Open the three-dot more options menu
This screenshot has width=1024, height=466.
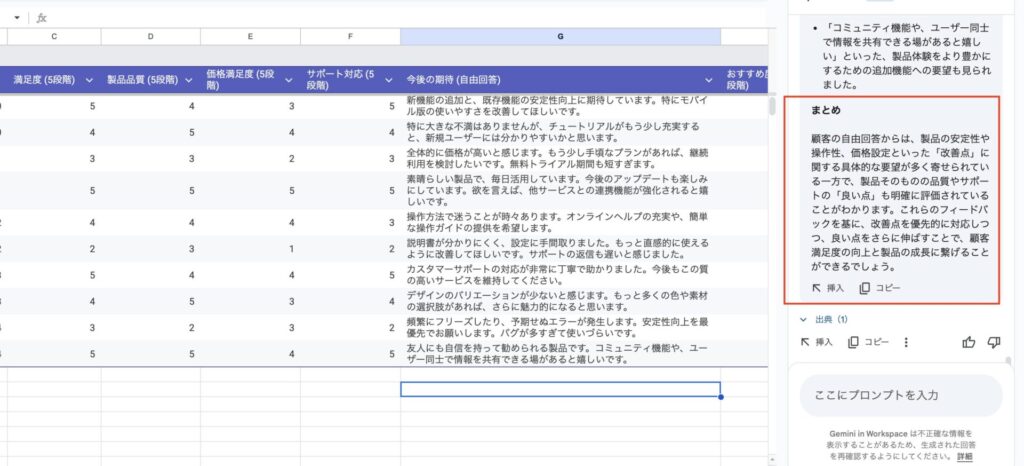[906, 342]
